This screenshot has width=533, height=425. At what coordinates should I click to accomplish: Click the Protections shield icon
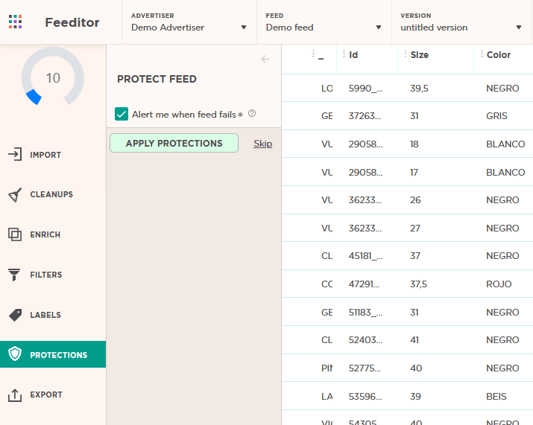tap(15, 354)
